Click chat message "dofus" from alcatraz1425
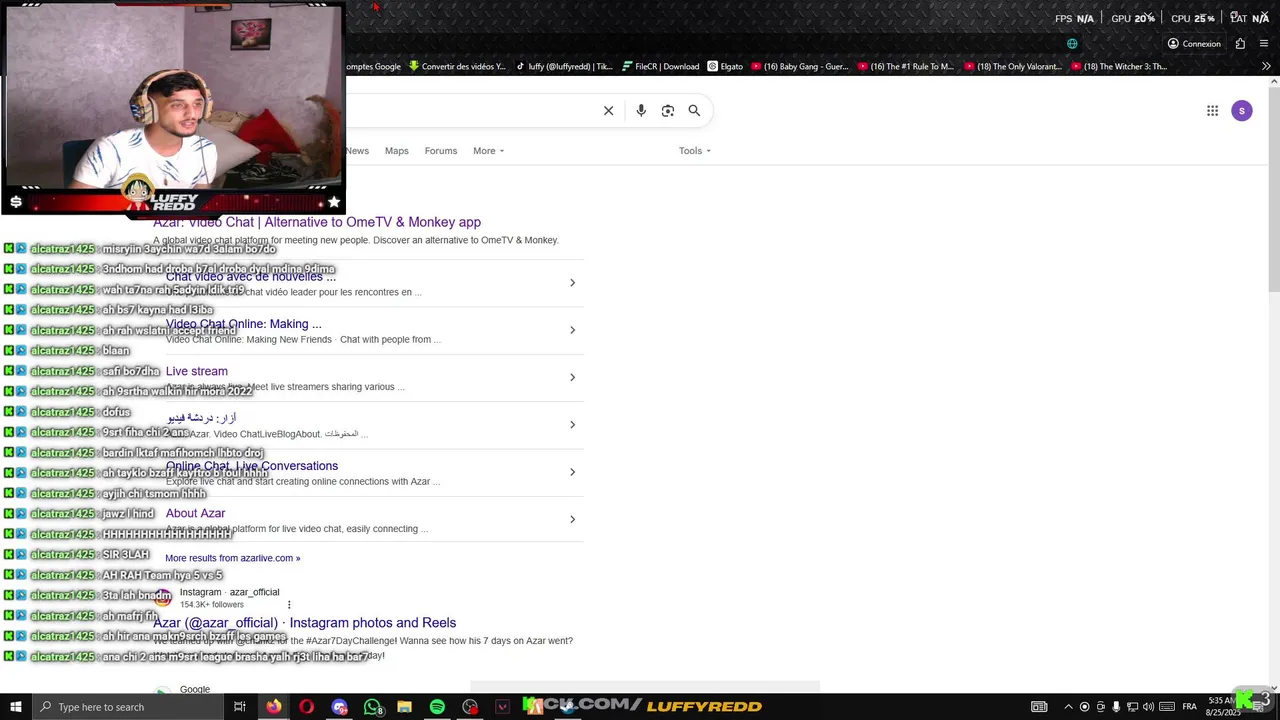The width and height of the screenshot is (1280, 720). pyautogui.click(x=116, y=412)
